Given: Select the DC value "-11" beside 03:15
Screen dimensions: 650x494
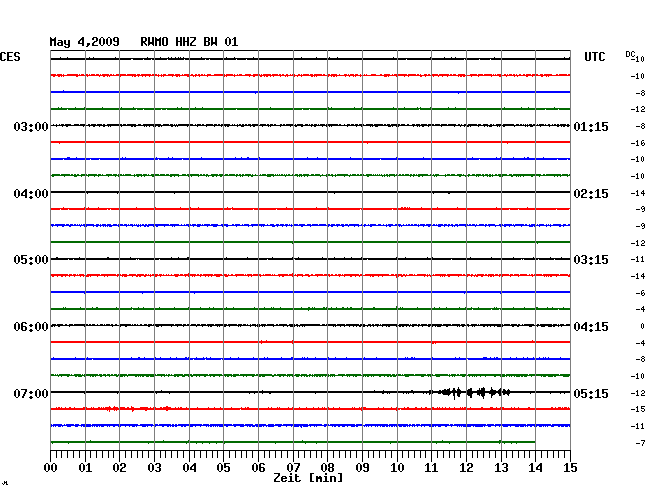Looking at the screenshot, I should pyautogui.click(x=638, y=259).
